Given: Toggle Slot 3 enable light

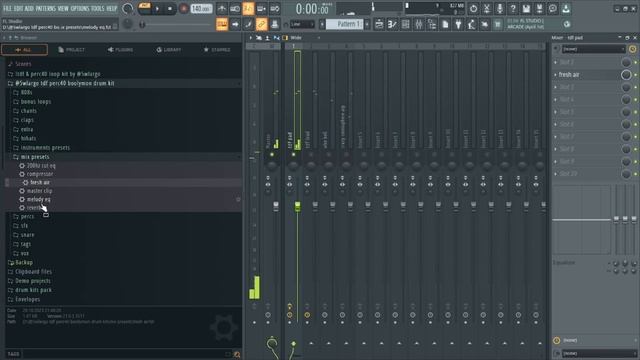Looking at the screenshot, I should pos(636,87).
